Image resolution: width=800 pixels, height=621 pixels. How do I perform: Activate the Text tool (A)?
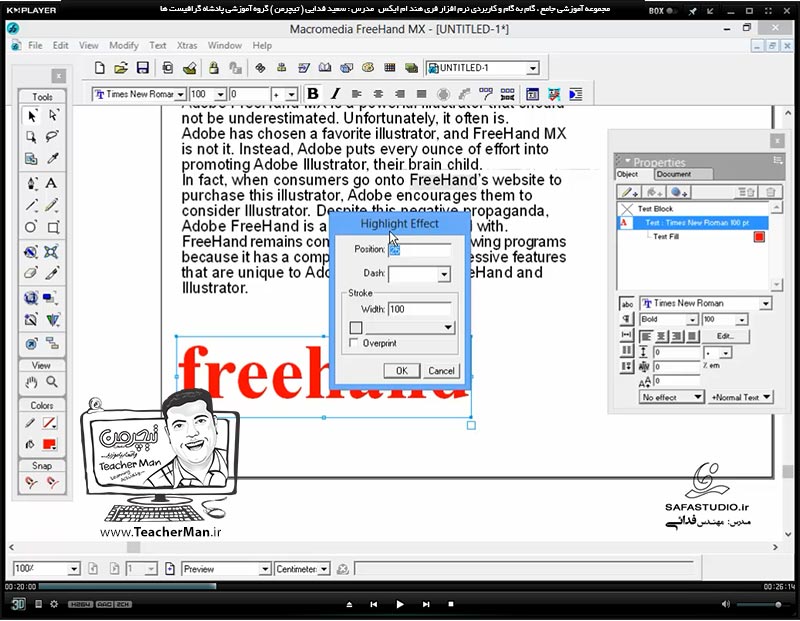coord(52,183)
